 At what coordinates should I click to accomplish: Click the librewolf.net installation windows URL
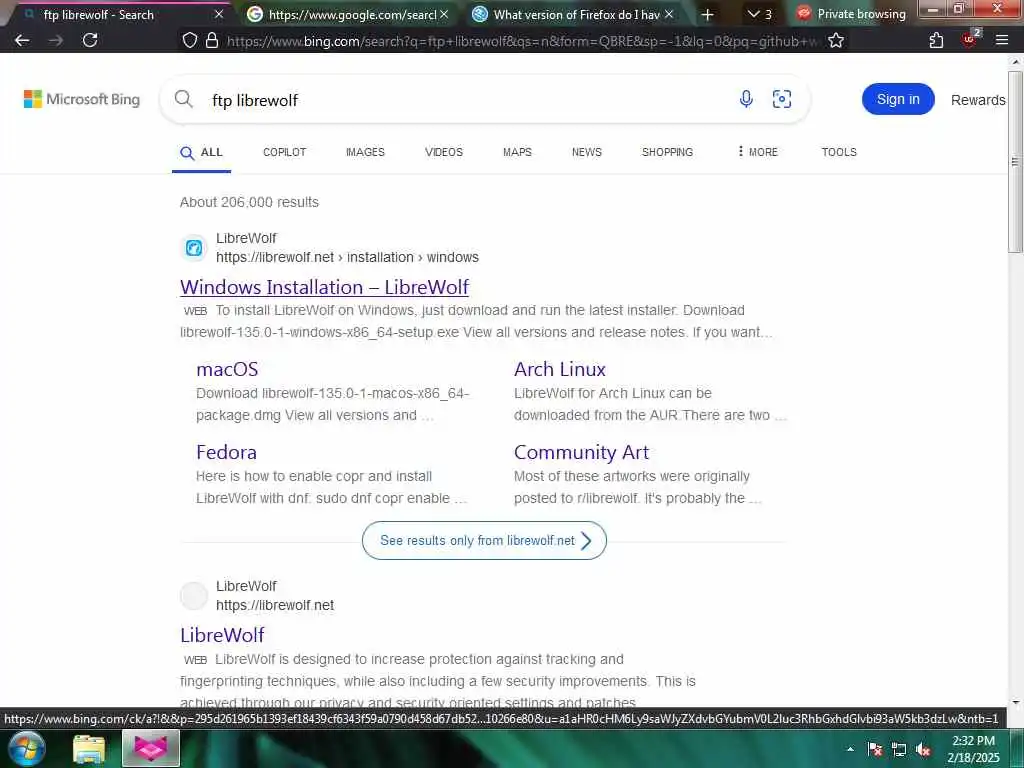[x=347, y=257]
